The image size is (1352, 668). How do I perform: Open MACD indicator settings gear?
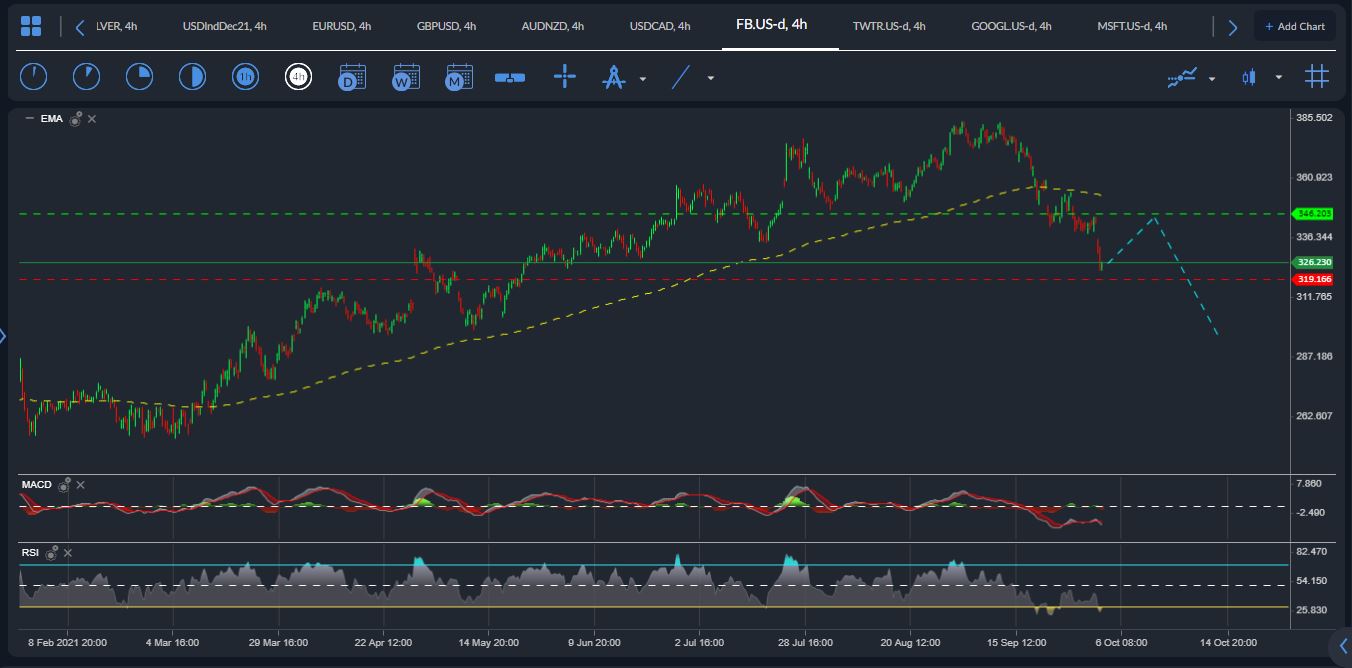click(64, 485)
